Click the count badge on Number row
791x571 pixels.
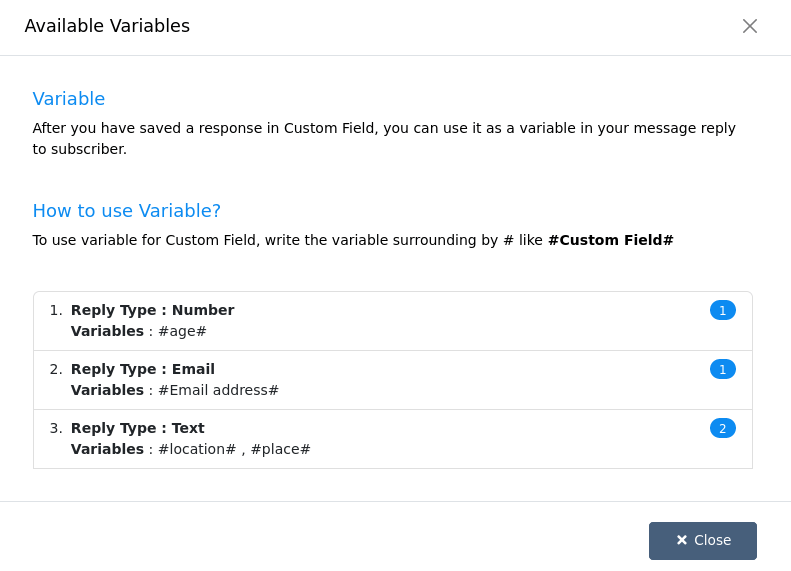click(722, 310)
